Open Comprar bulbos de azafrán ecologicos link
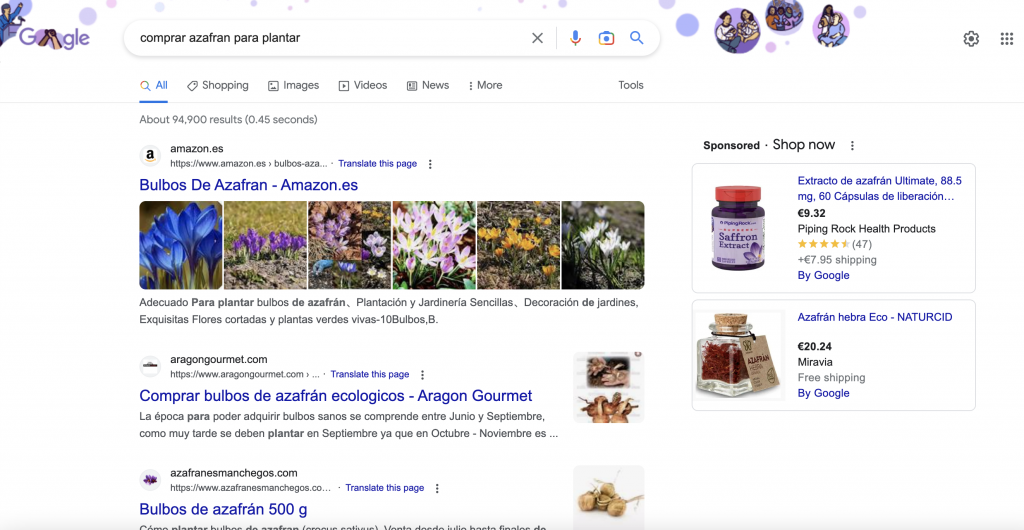This screenshot has width=1024, height=530. 336,396
